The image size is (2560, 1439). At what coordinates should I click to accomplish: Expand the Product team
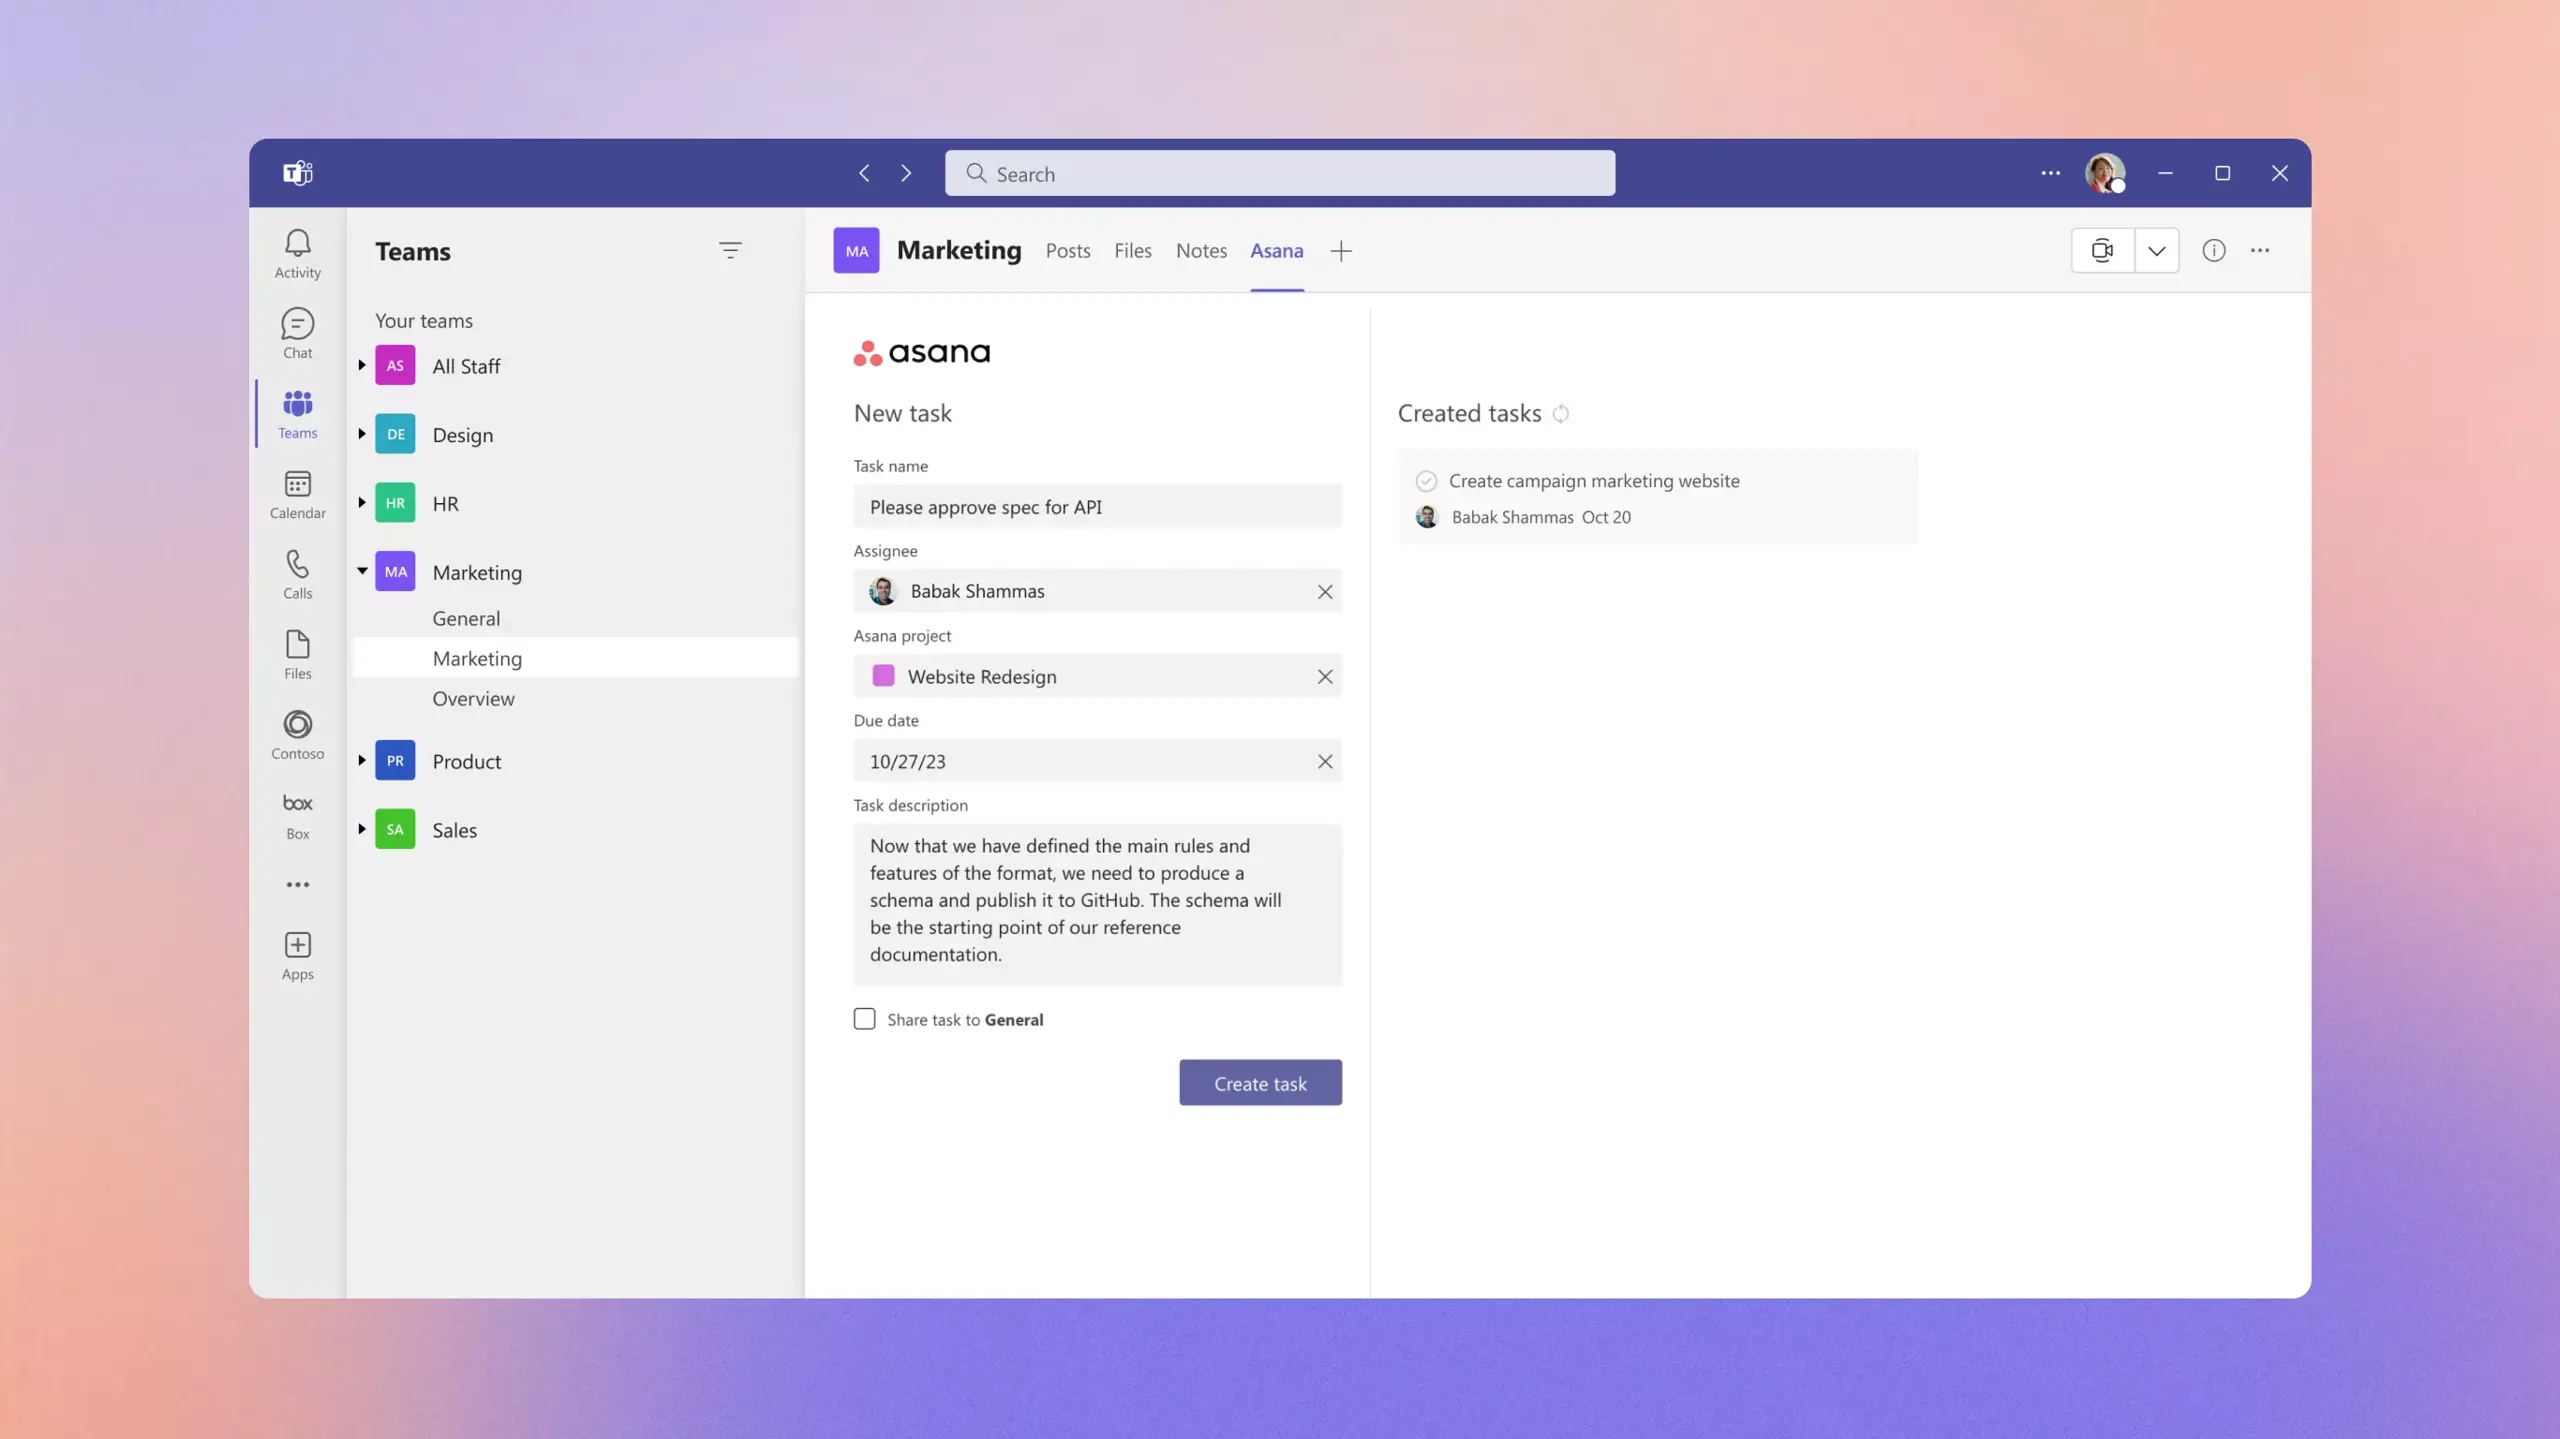tap(362, 760)
